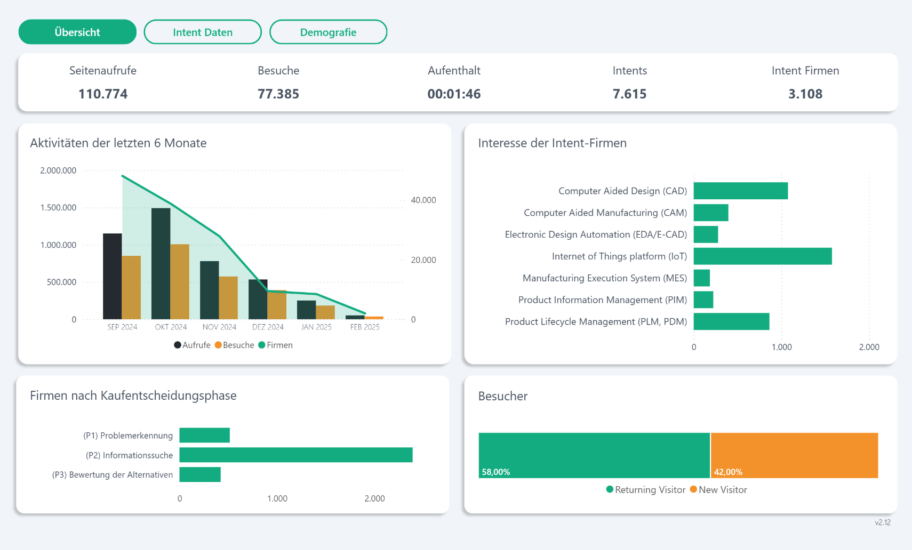Click the Aufenthalt 00:01:46 value
Viewport: 912px width, 550px height.
click(x=454, y=94)
